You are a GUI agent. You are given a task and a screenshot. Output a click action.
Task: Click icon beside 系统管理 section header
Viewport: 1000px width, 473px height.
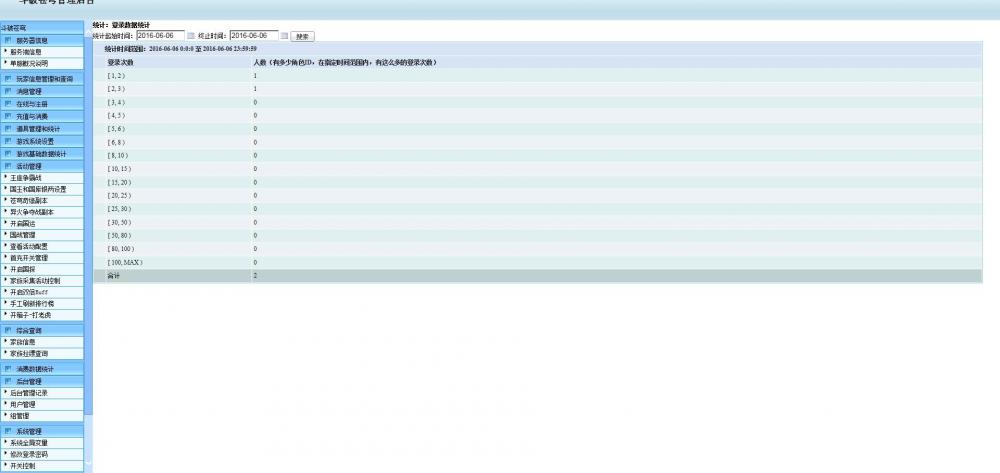coord(8,431)
